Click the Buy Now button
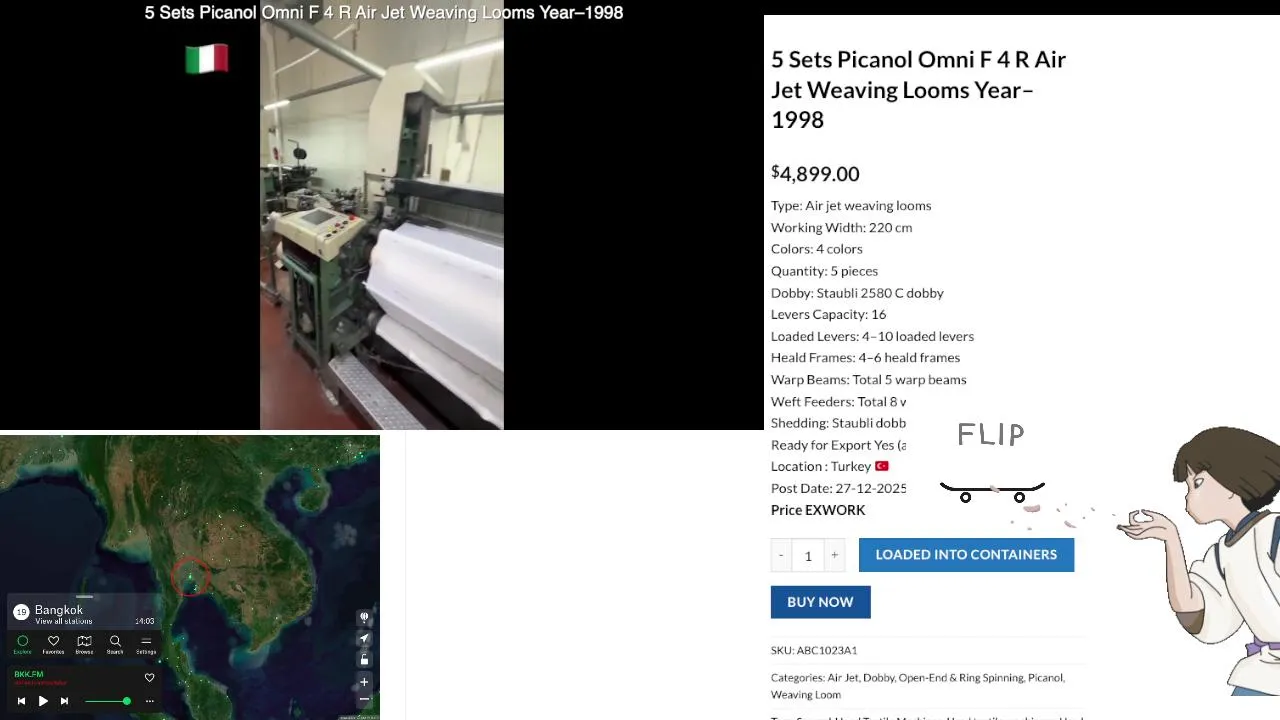 (820, 602)
